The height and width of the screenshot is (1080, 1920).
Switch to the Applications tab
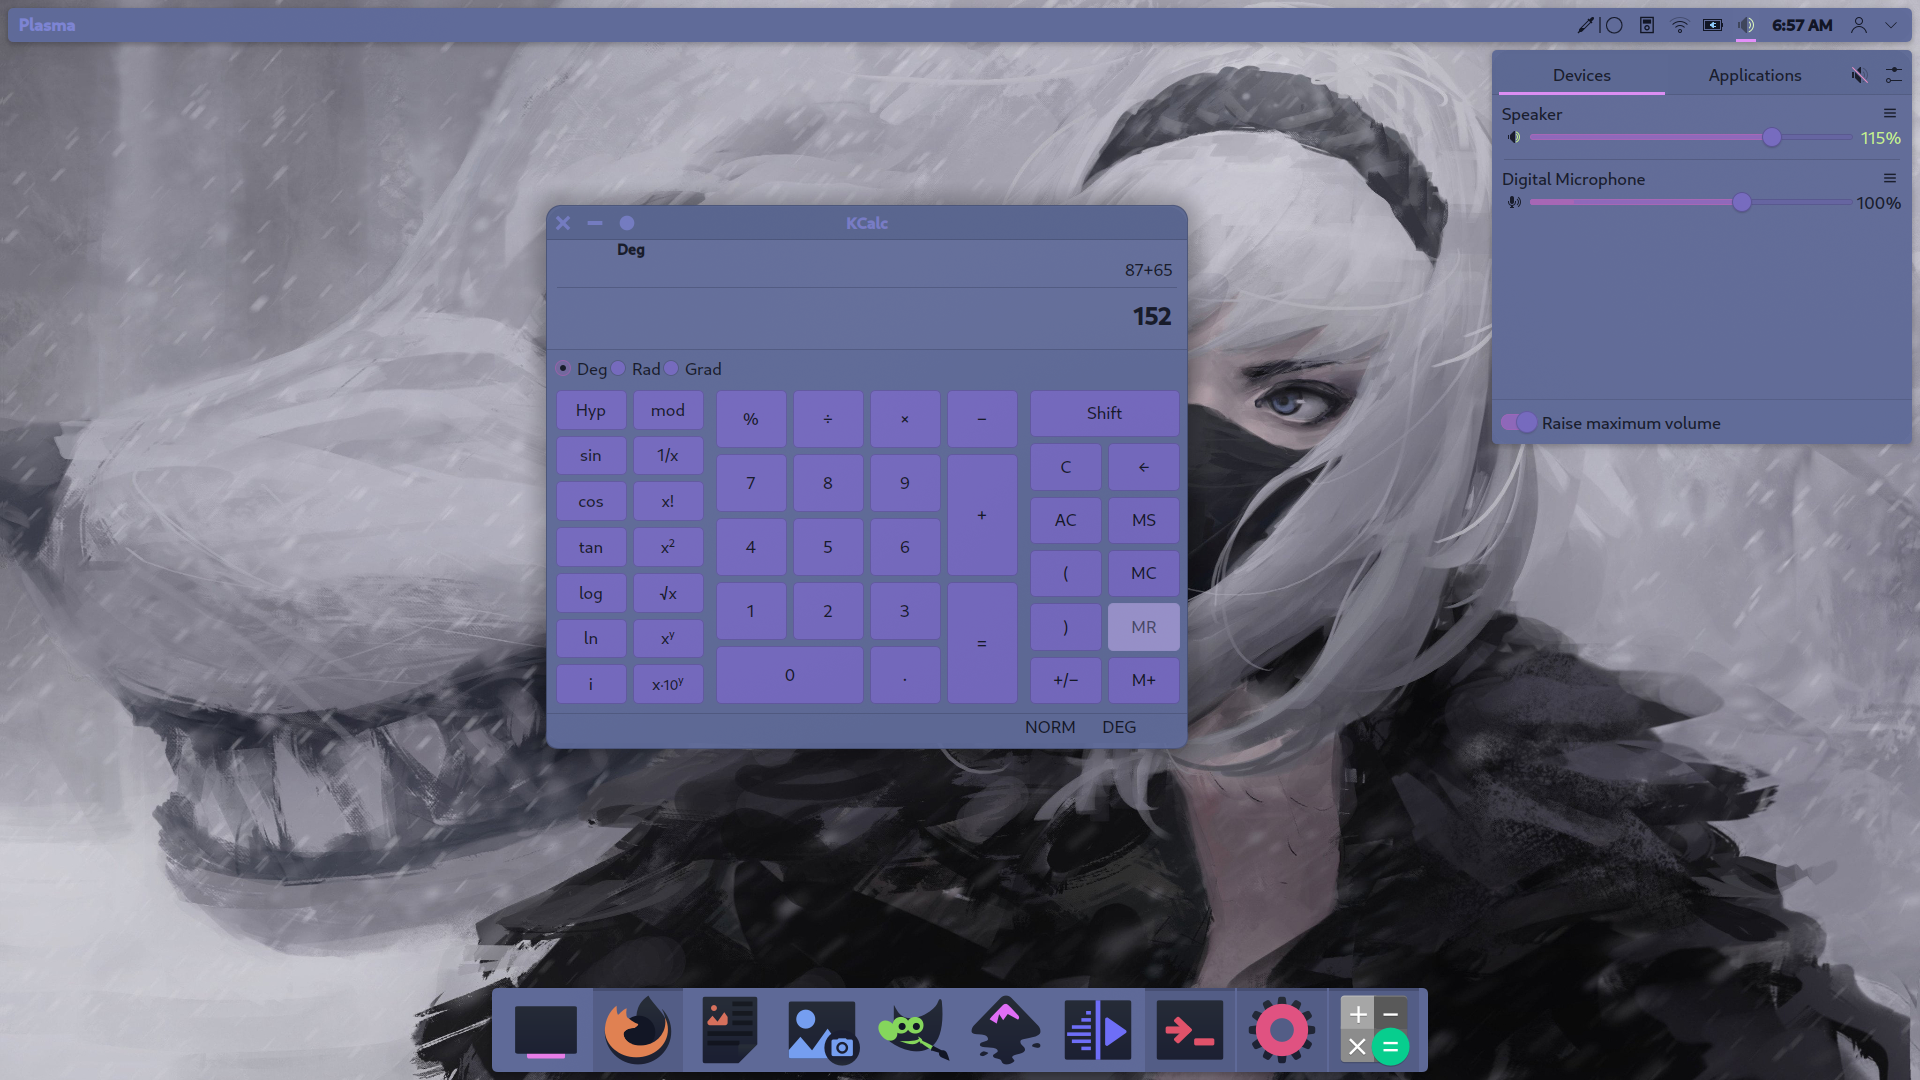pyautogui.click(x=1754, y=75)
